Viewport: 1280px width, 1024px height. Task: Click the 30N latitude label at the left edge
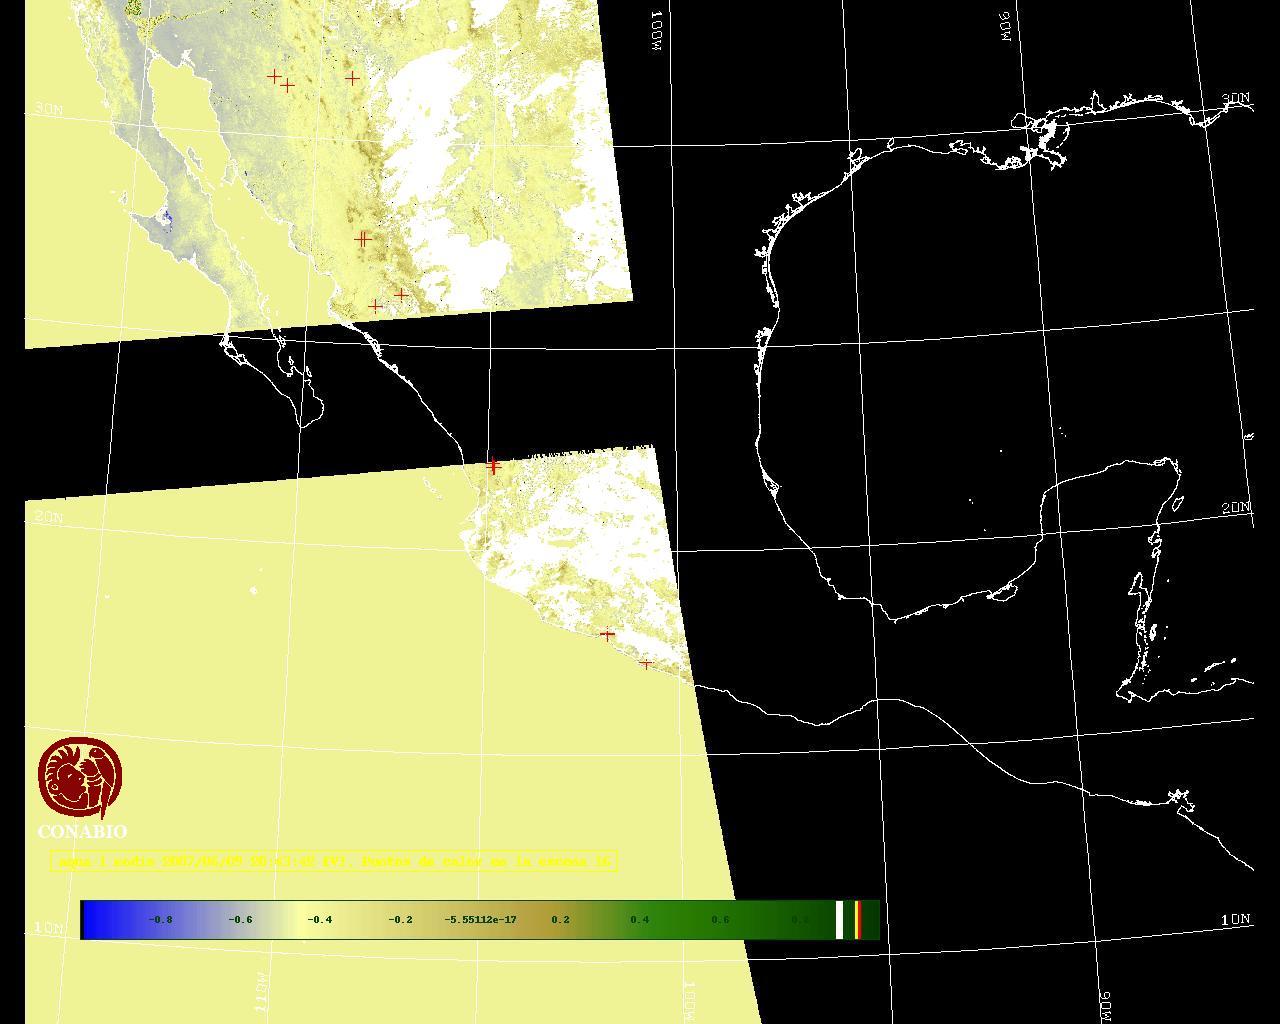tap(48, 108)
